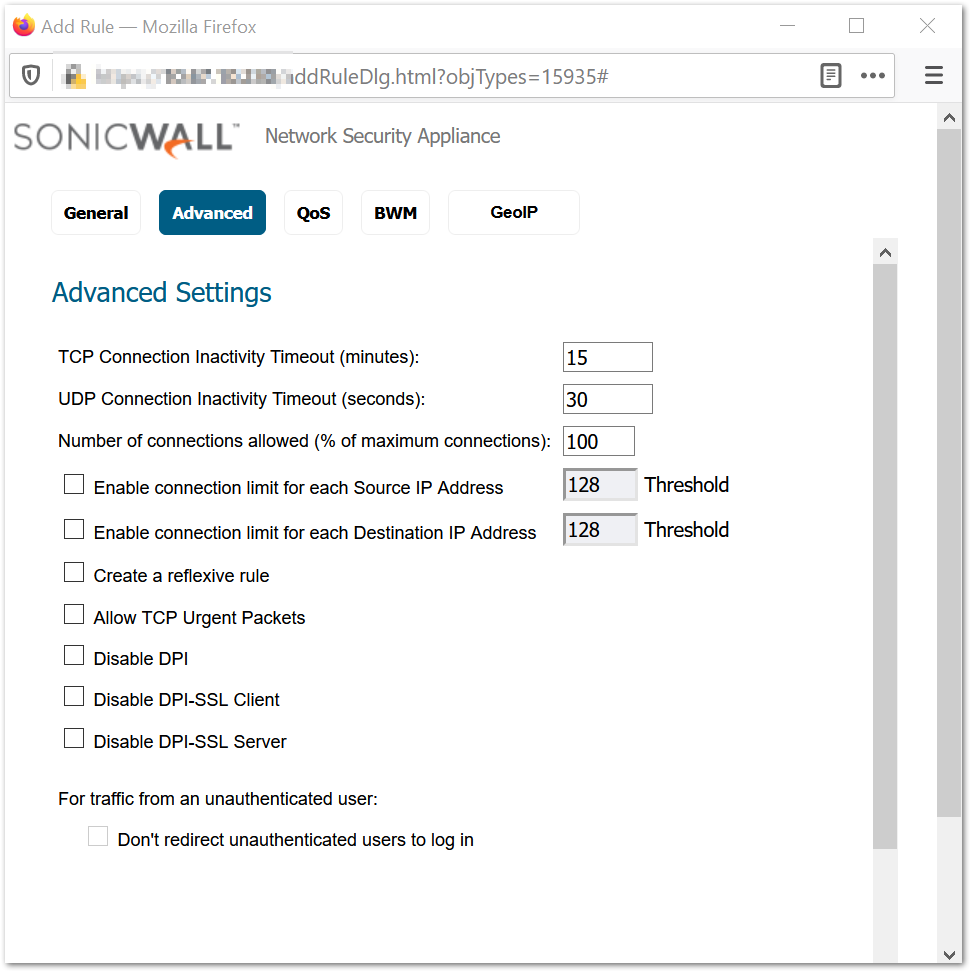Click 'TCP Connection Inactivity Timeout (minutes)' label

coord(239,357)
